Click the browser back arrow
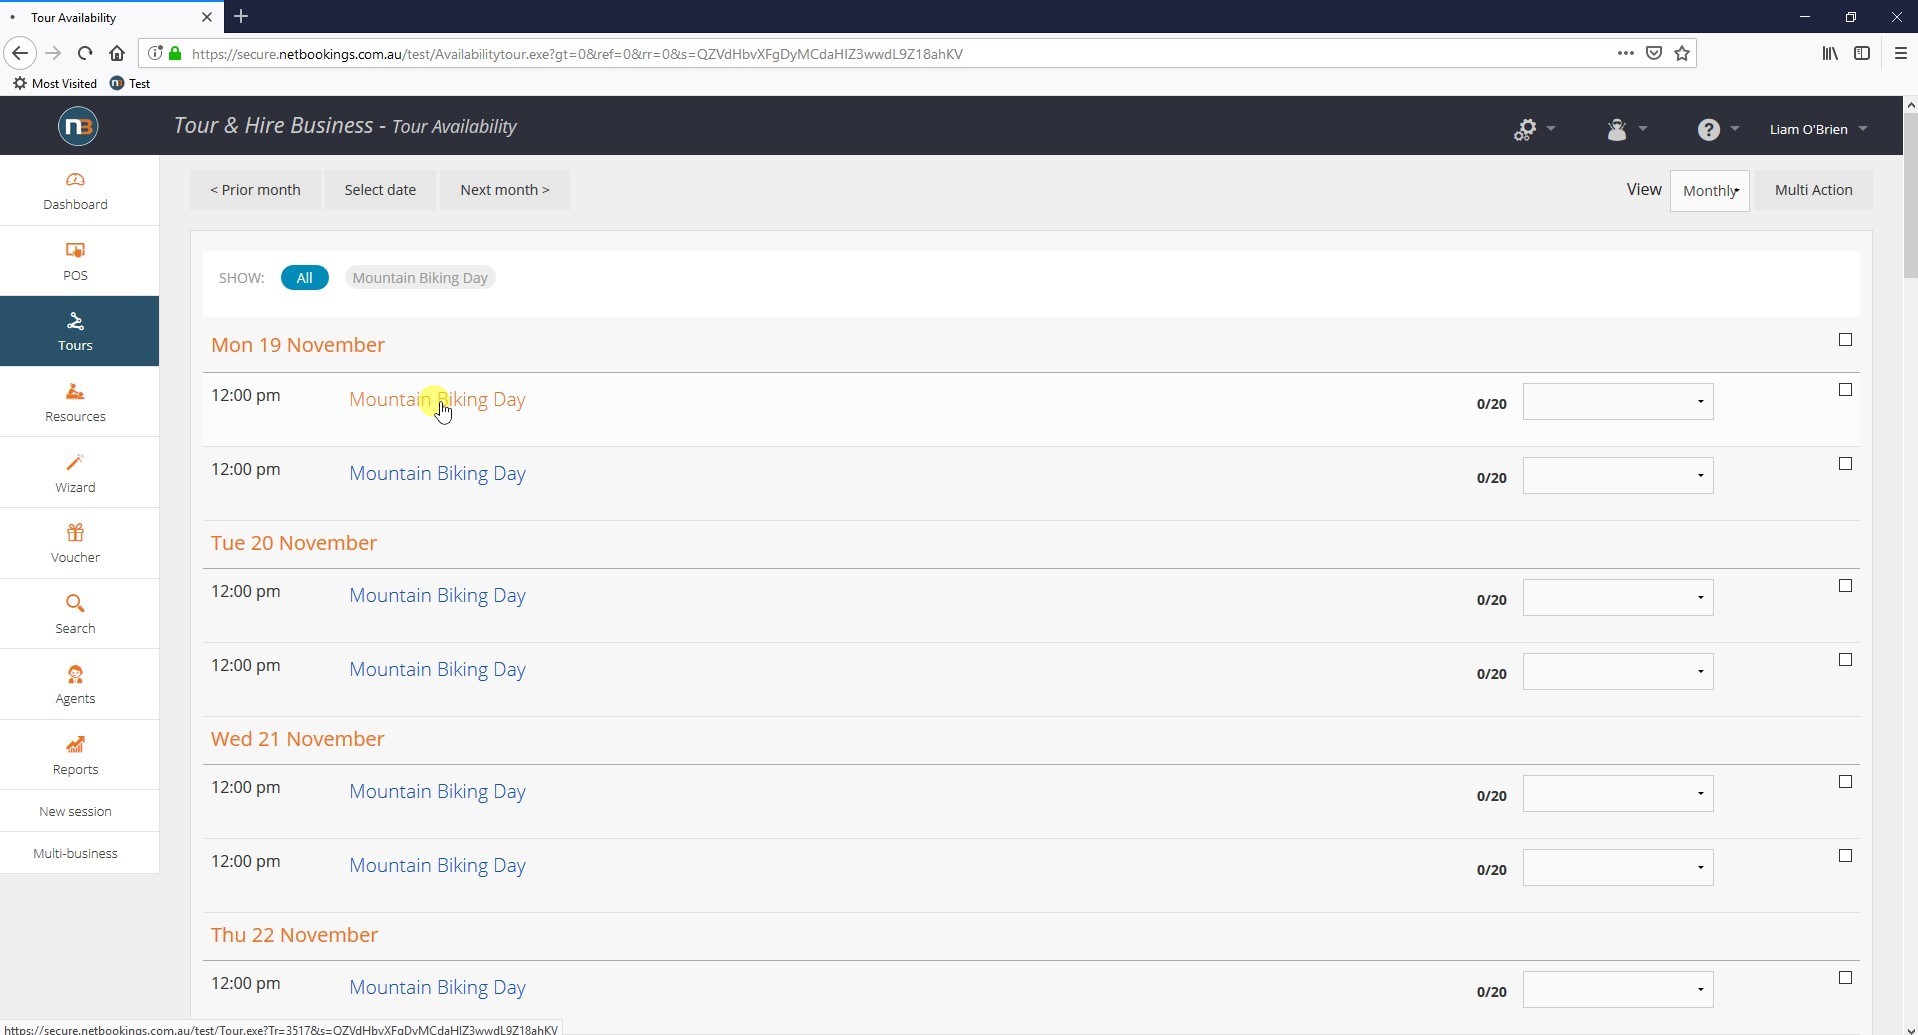This screenshot has width=1918, height=1035. click(20, 53)
